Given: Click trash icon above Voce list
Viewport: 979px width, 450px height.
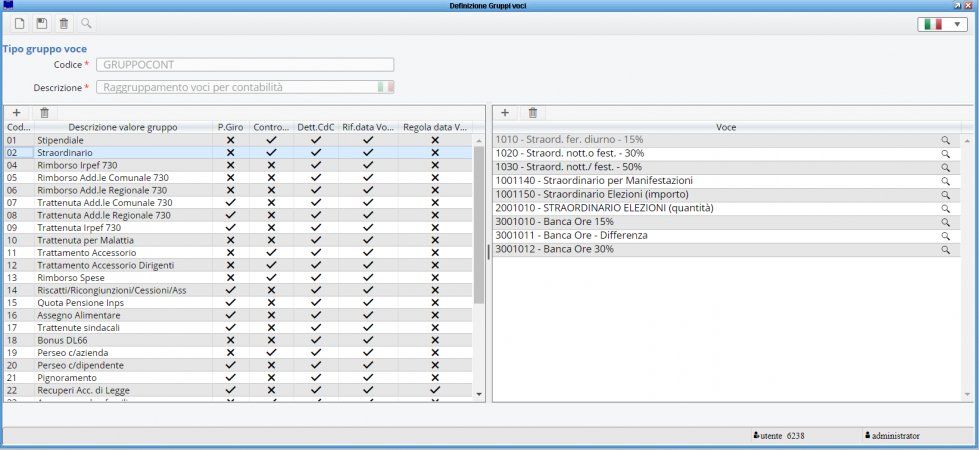Looking at the screenshot, I should point(533,114).
